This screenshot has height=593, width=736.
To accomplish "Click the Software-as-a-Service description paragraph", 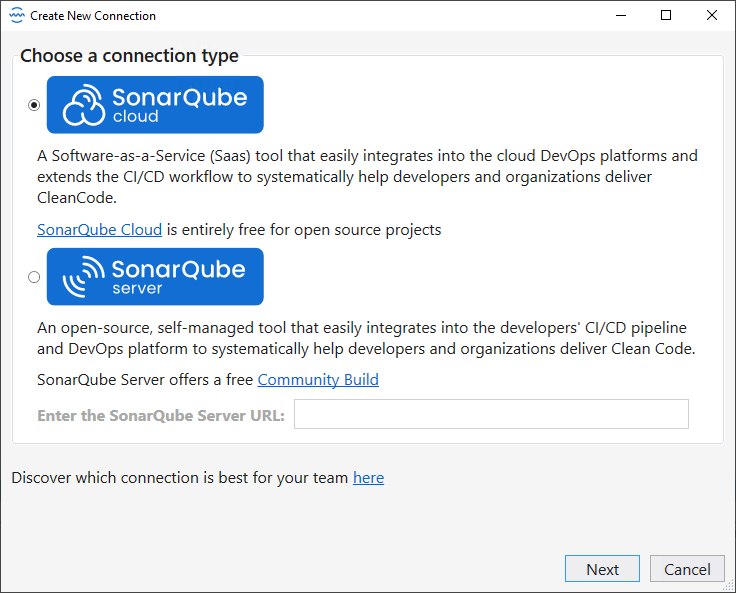I will pos(368,177).
